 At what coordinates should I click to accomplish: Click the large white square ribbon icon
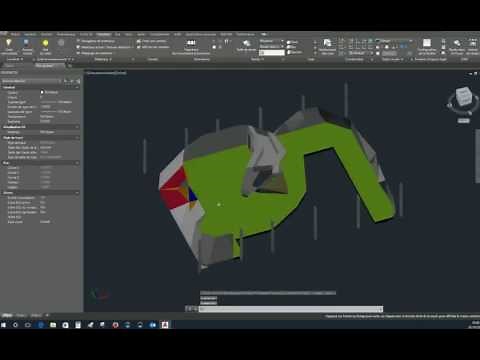[427, 43]
